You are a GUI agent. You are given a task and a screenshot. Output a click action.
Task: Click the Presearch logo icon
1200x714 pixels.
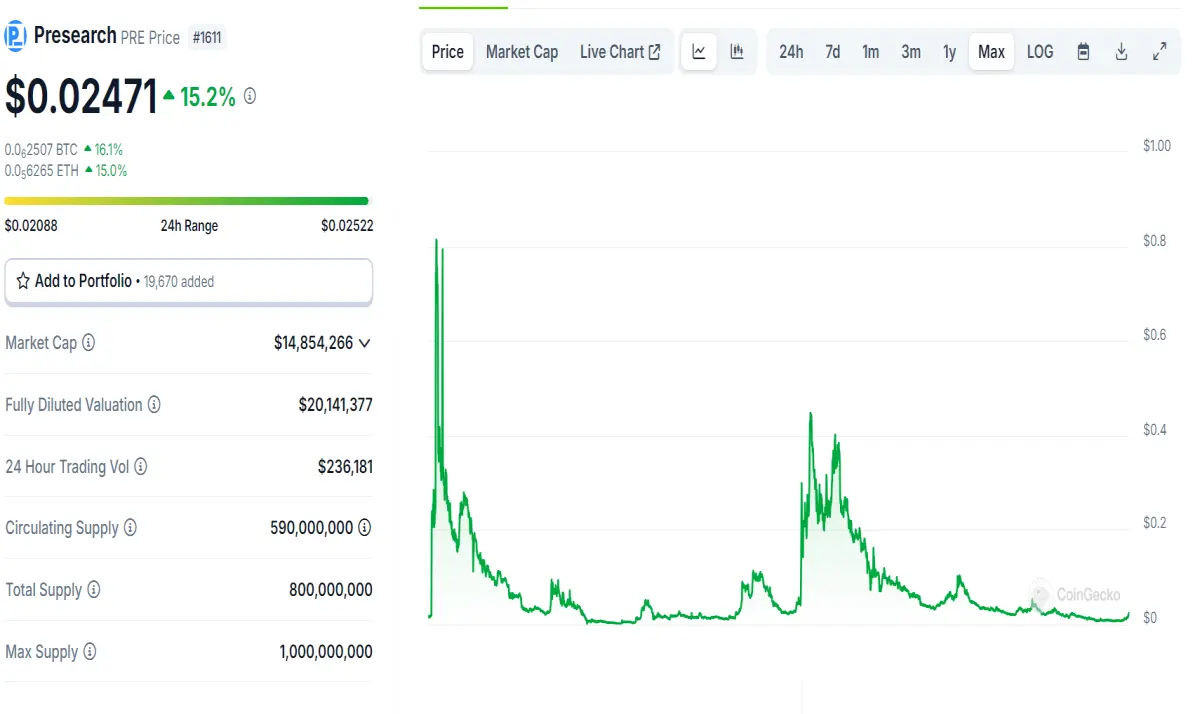pos(16,37)
